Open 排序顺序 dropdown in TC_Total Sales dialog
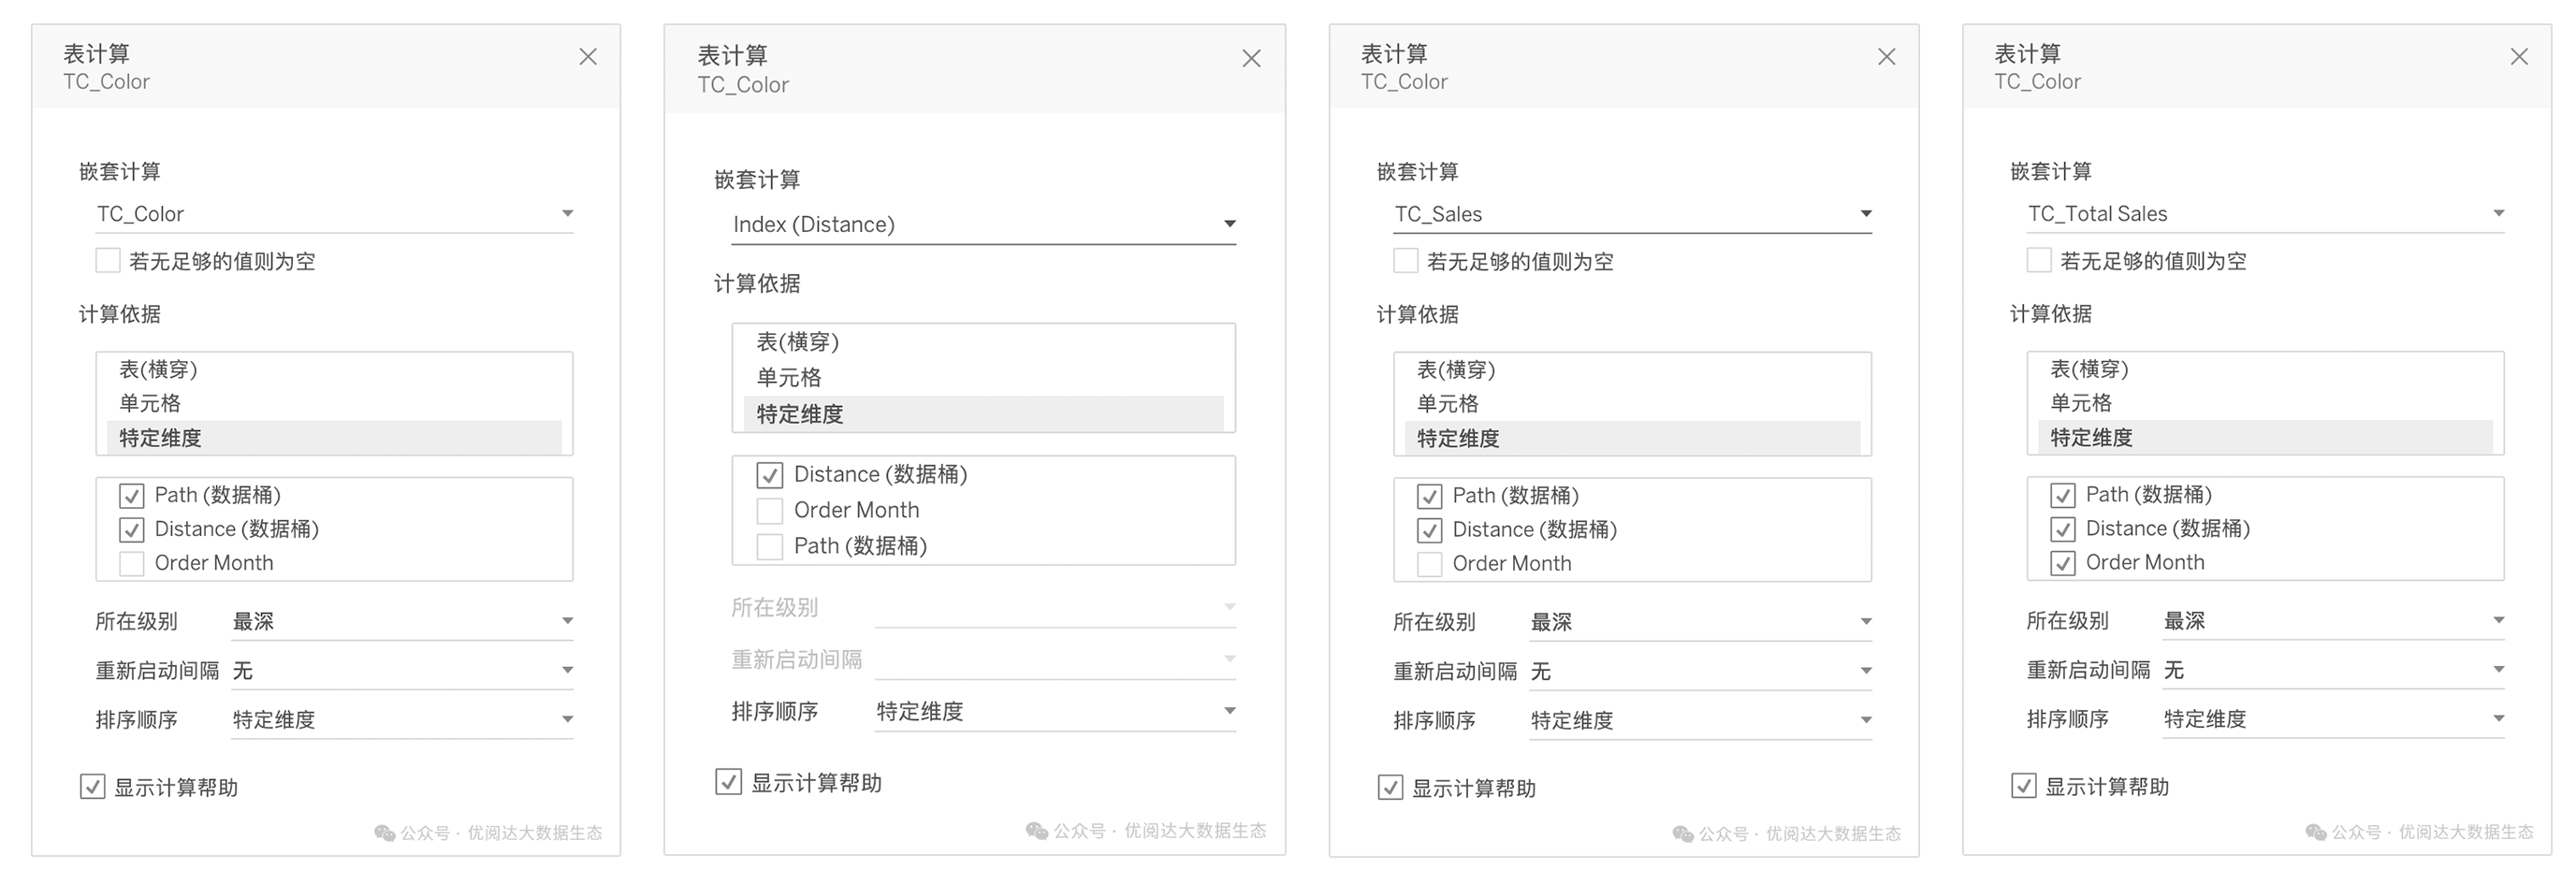The width and height of the screenshot is (2576, 883). (2333, 720)
